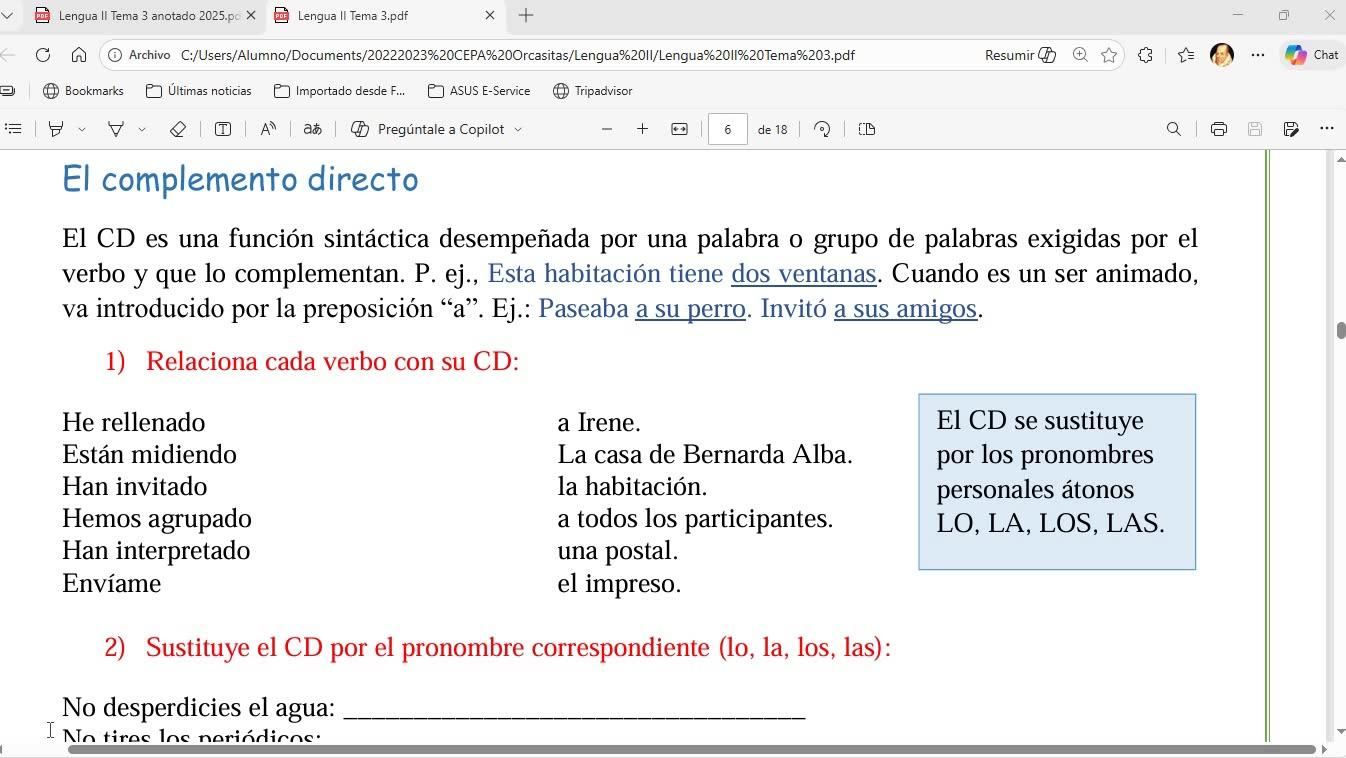Click the fit to width icon
This screenshot has height=758, width=1346.
click(679, 129)
